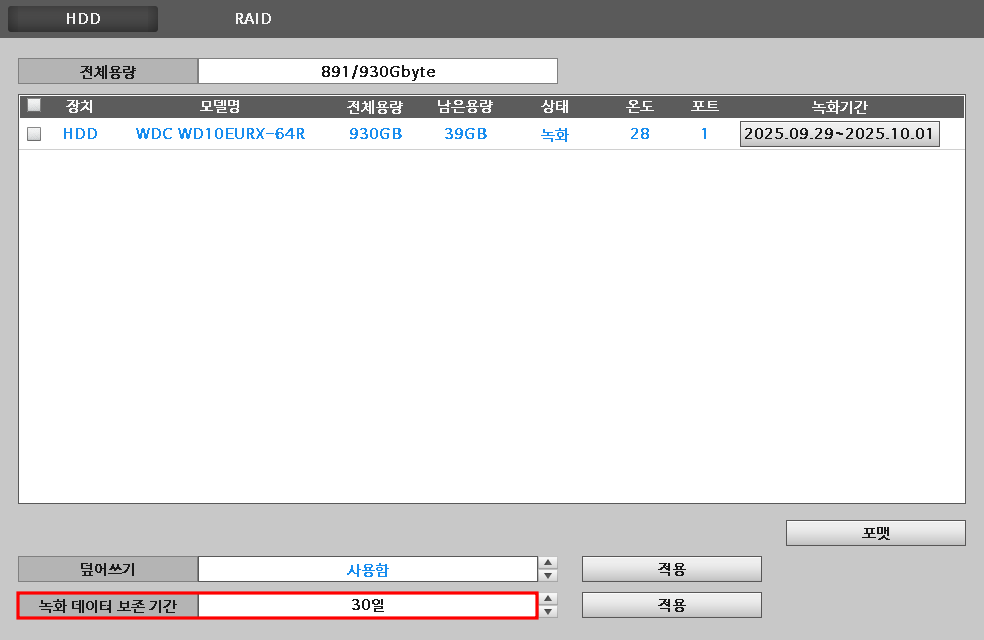Click the 장치 column header
The height and width of the screenshot is (640, 984).
click(79, 106)
